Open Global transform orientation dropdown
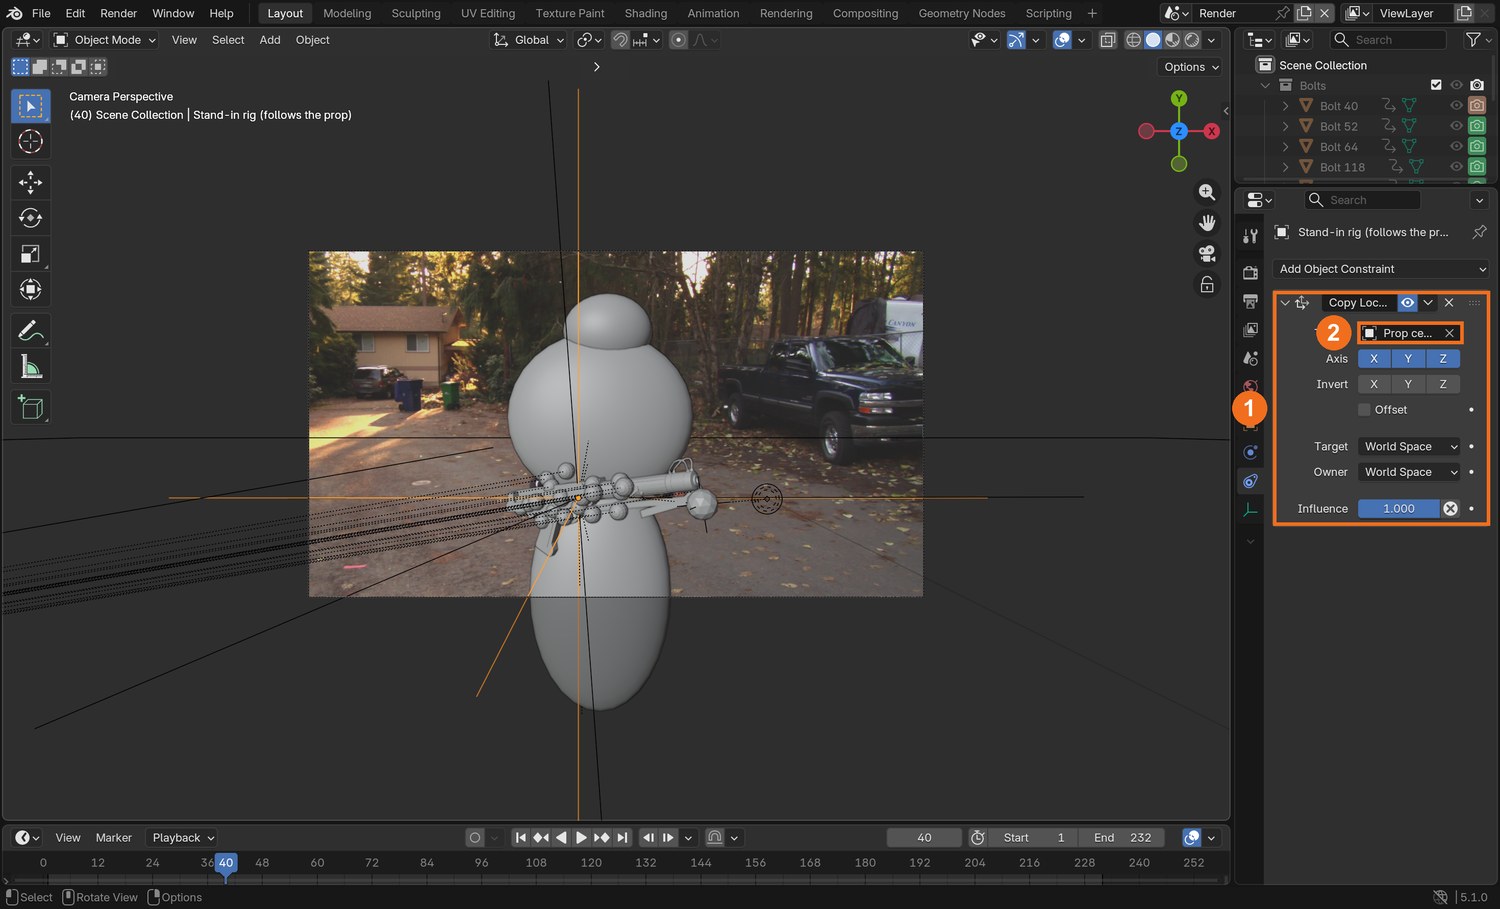This screenshot has height=909, width=1500. (x=529, y=40)
